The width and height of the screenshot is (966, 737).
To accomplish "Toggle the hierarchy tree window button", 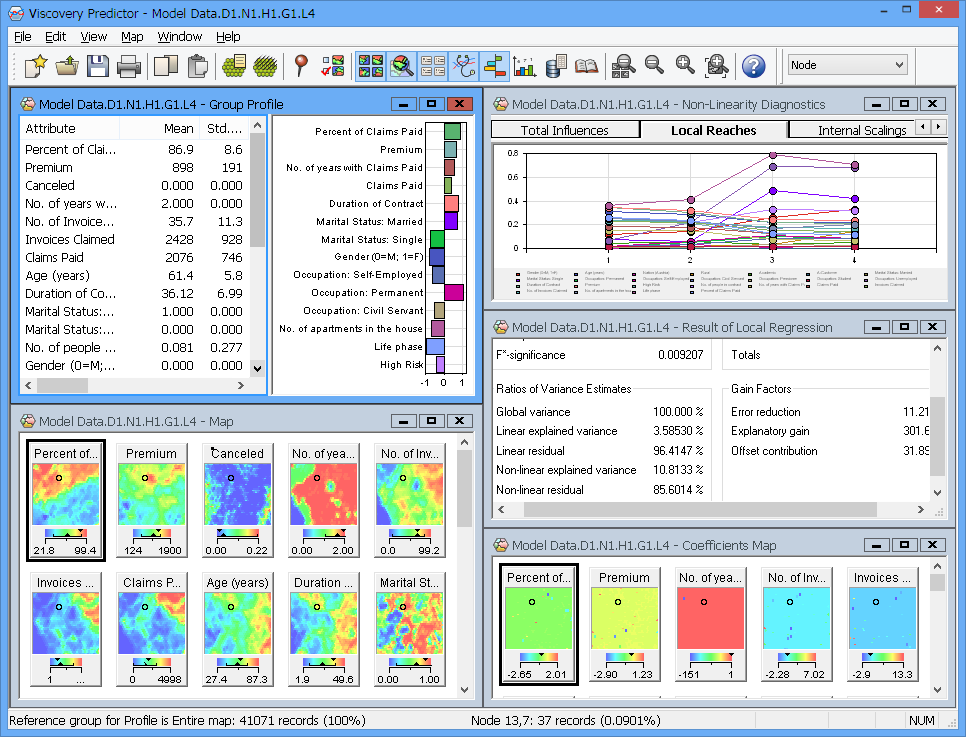I will (x=495, y=66).
